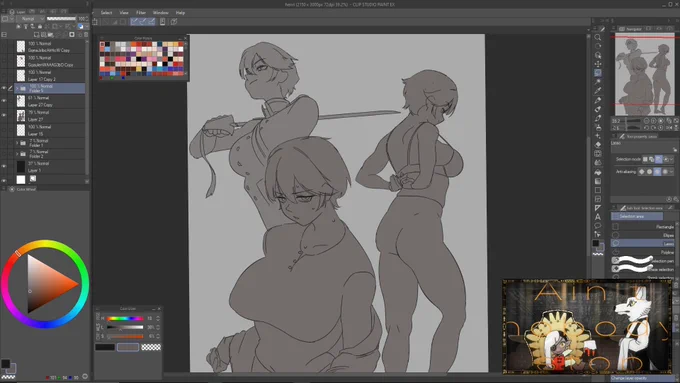Click the transparent color swatch in Color Slider

151,347
